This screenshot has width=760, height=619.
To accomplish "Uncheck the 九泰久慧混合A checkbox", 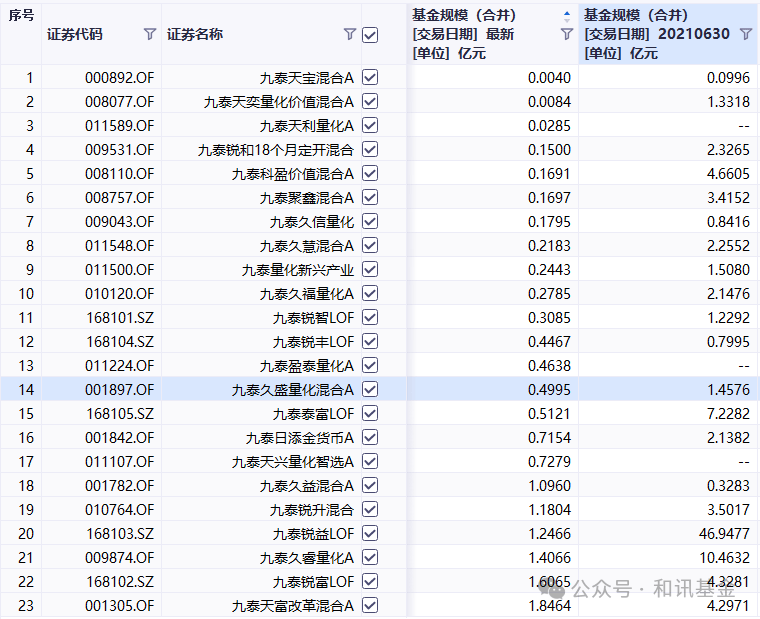I will (370, 245).
